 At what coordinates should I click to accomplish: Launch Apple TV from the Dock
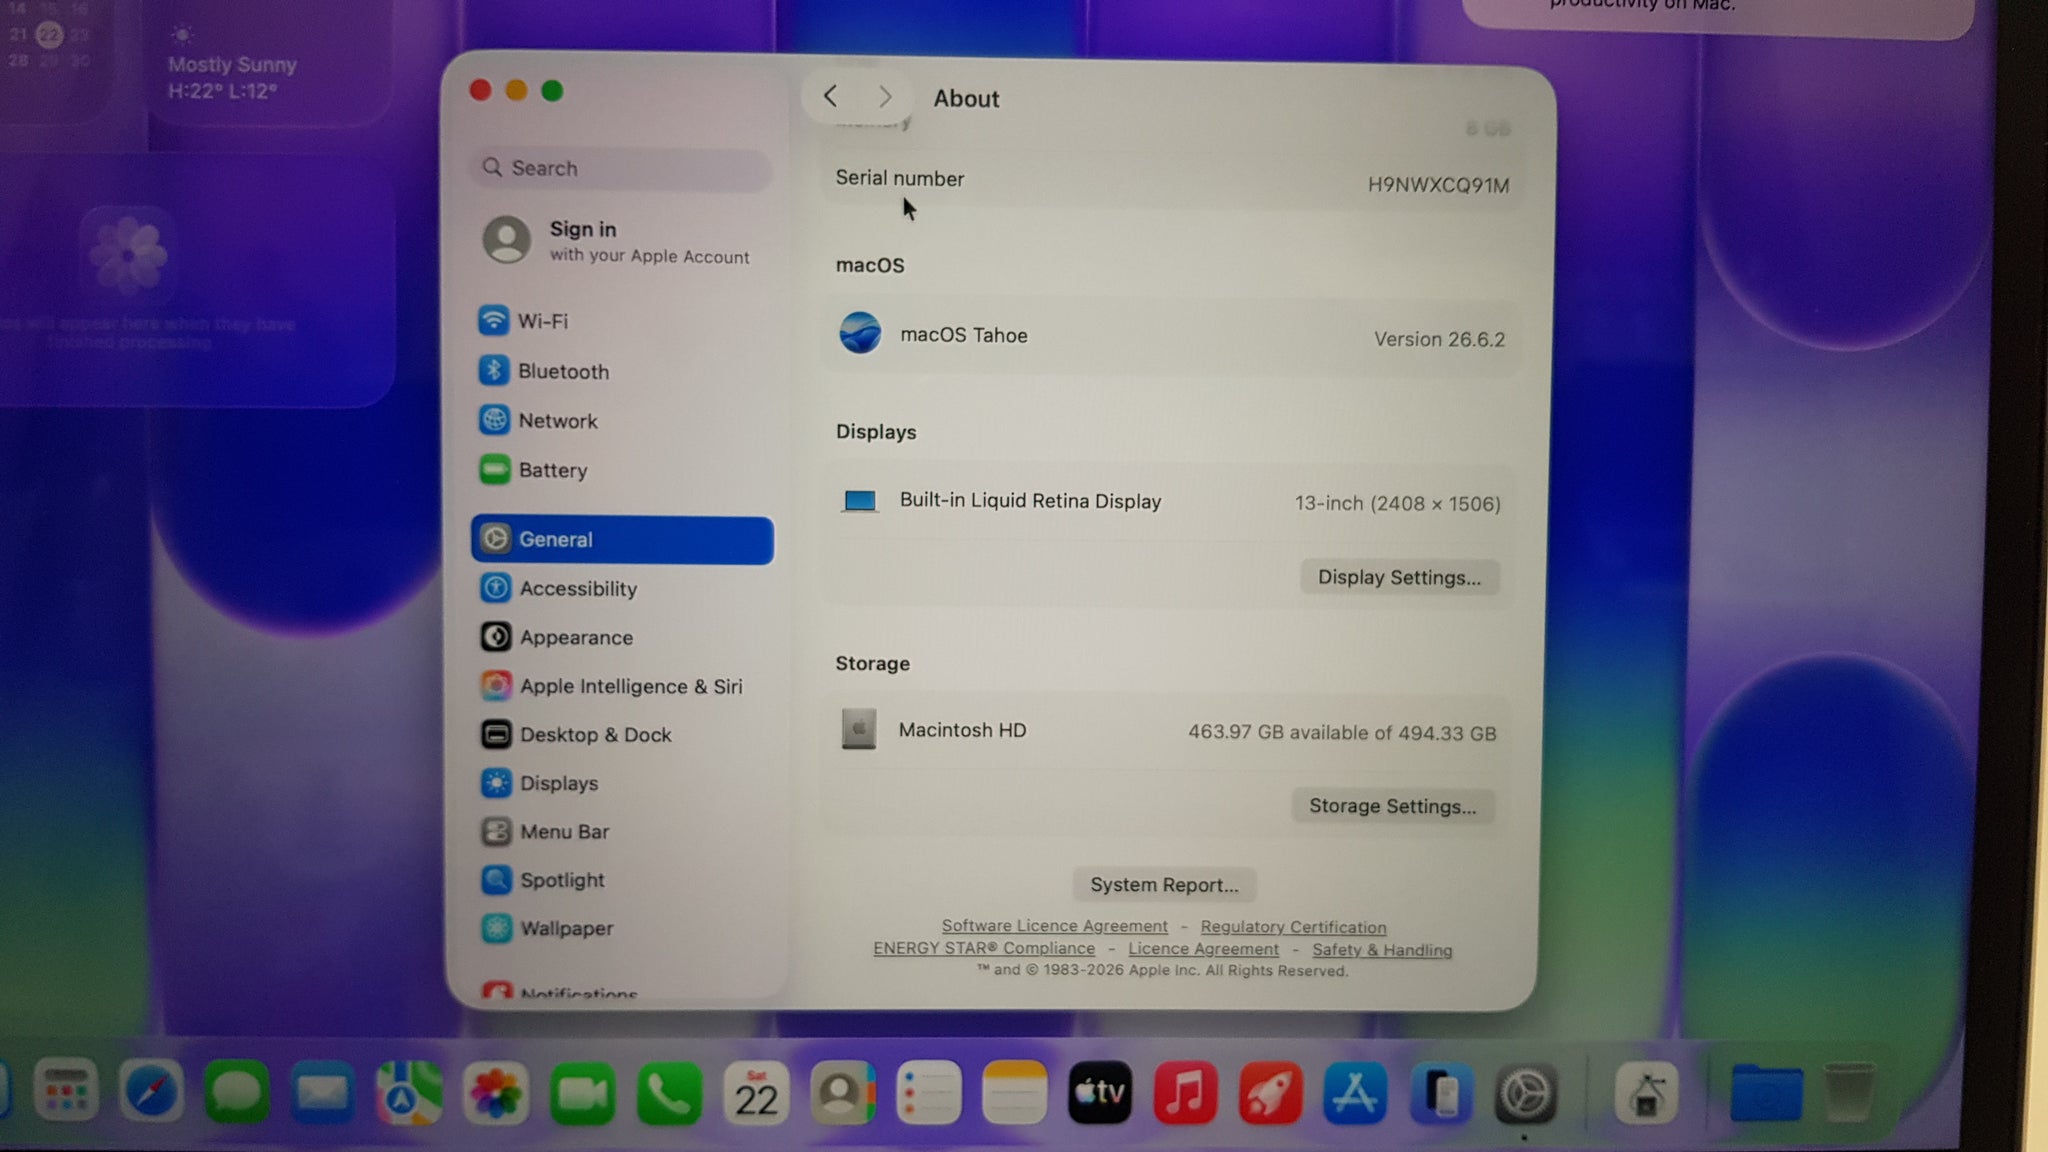click(1100, 1093)
